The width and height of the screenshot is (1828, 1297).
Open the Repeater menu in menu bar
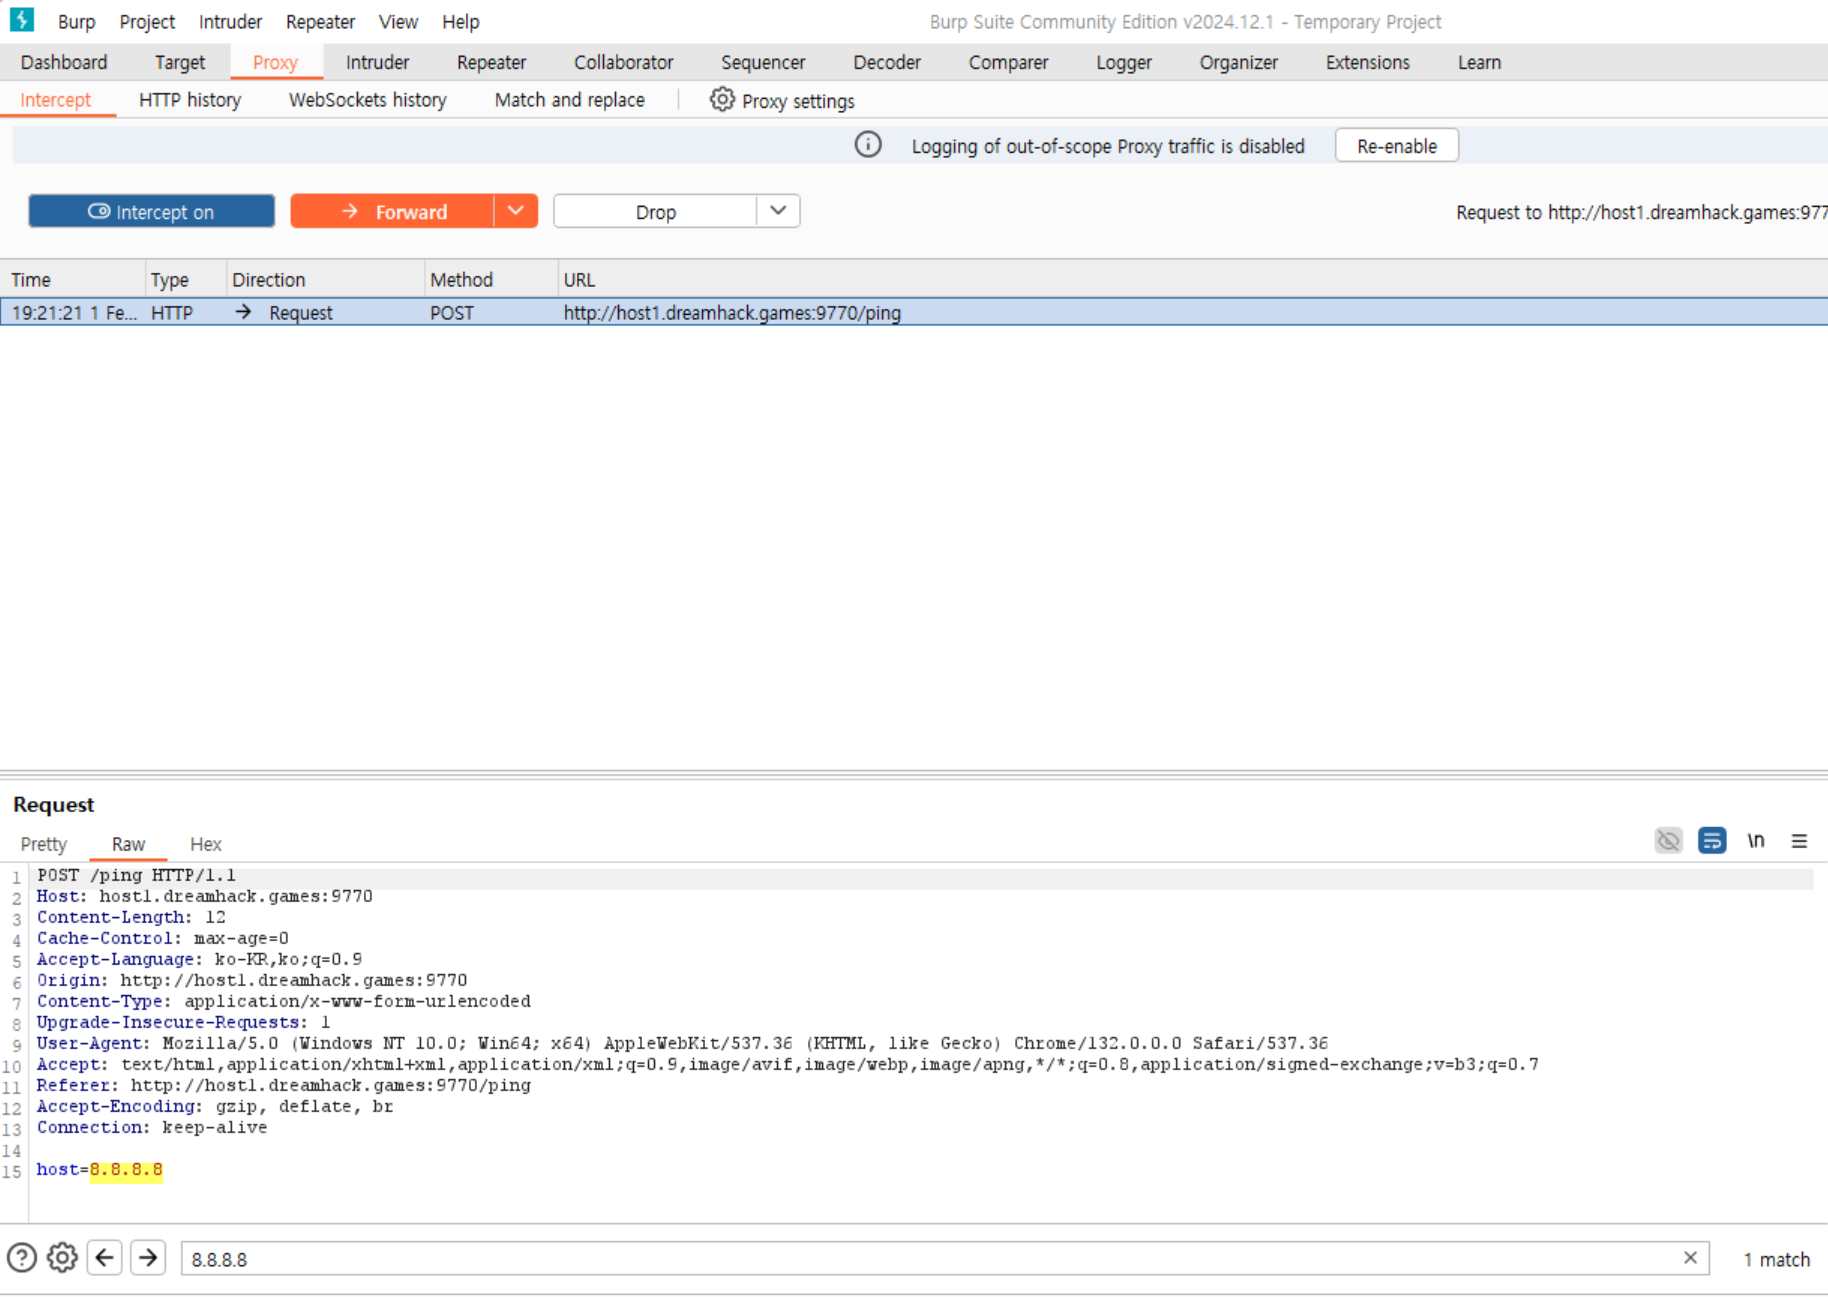click(320, 21)
